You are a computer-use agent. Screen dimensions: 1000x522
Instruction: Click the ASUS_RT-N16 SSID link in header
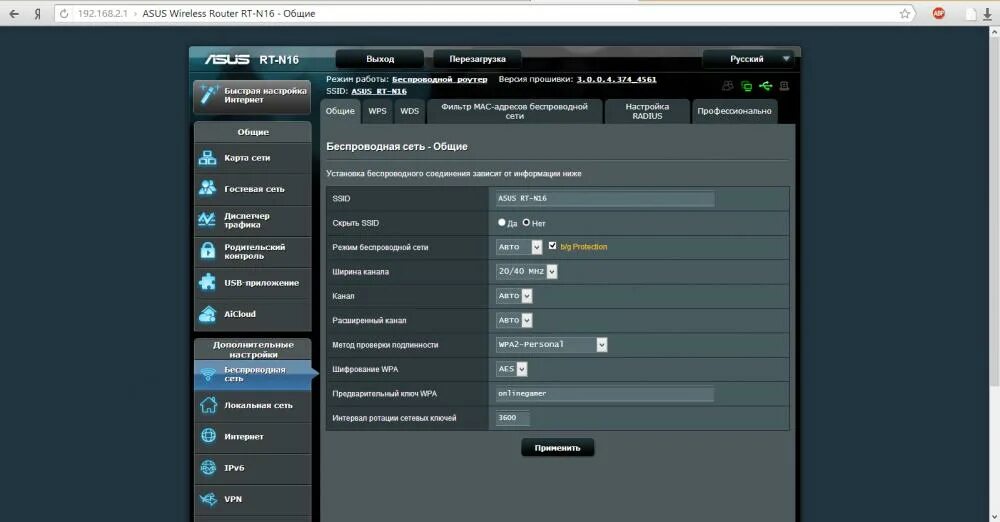pyautogui.click(x=379, y=91)
